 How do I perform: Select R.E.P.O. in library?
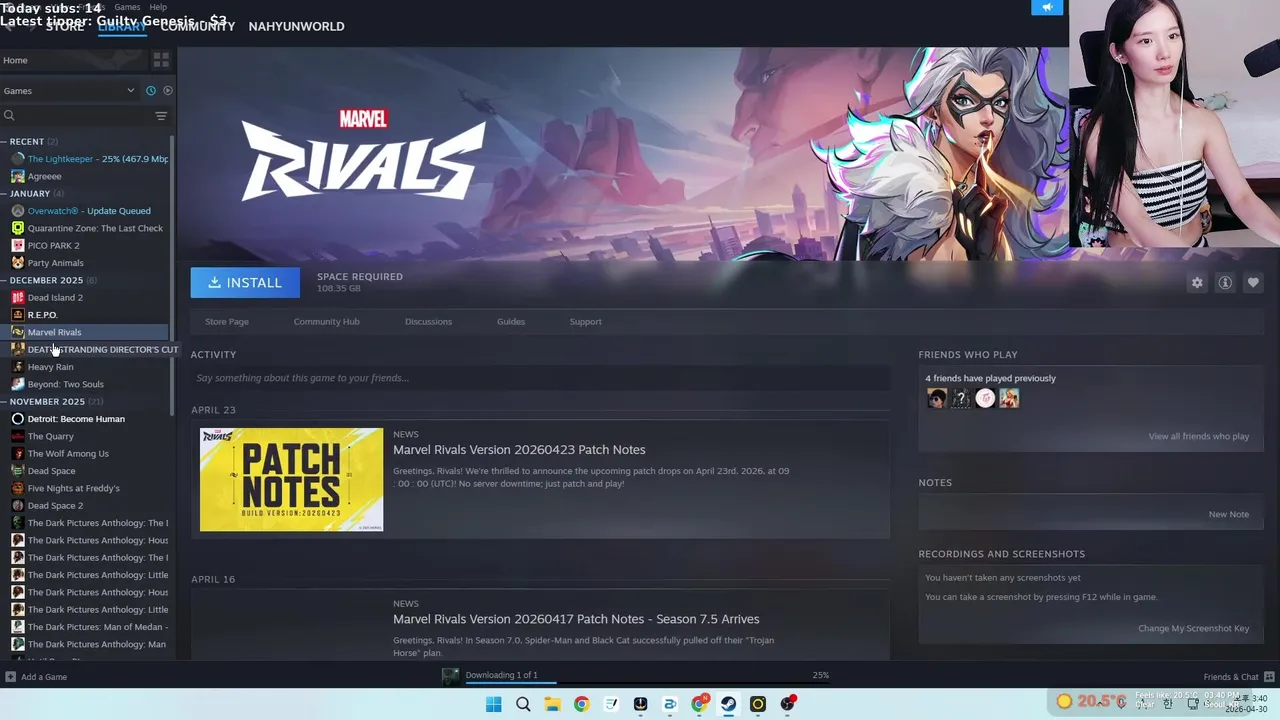(42, 315)
